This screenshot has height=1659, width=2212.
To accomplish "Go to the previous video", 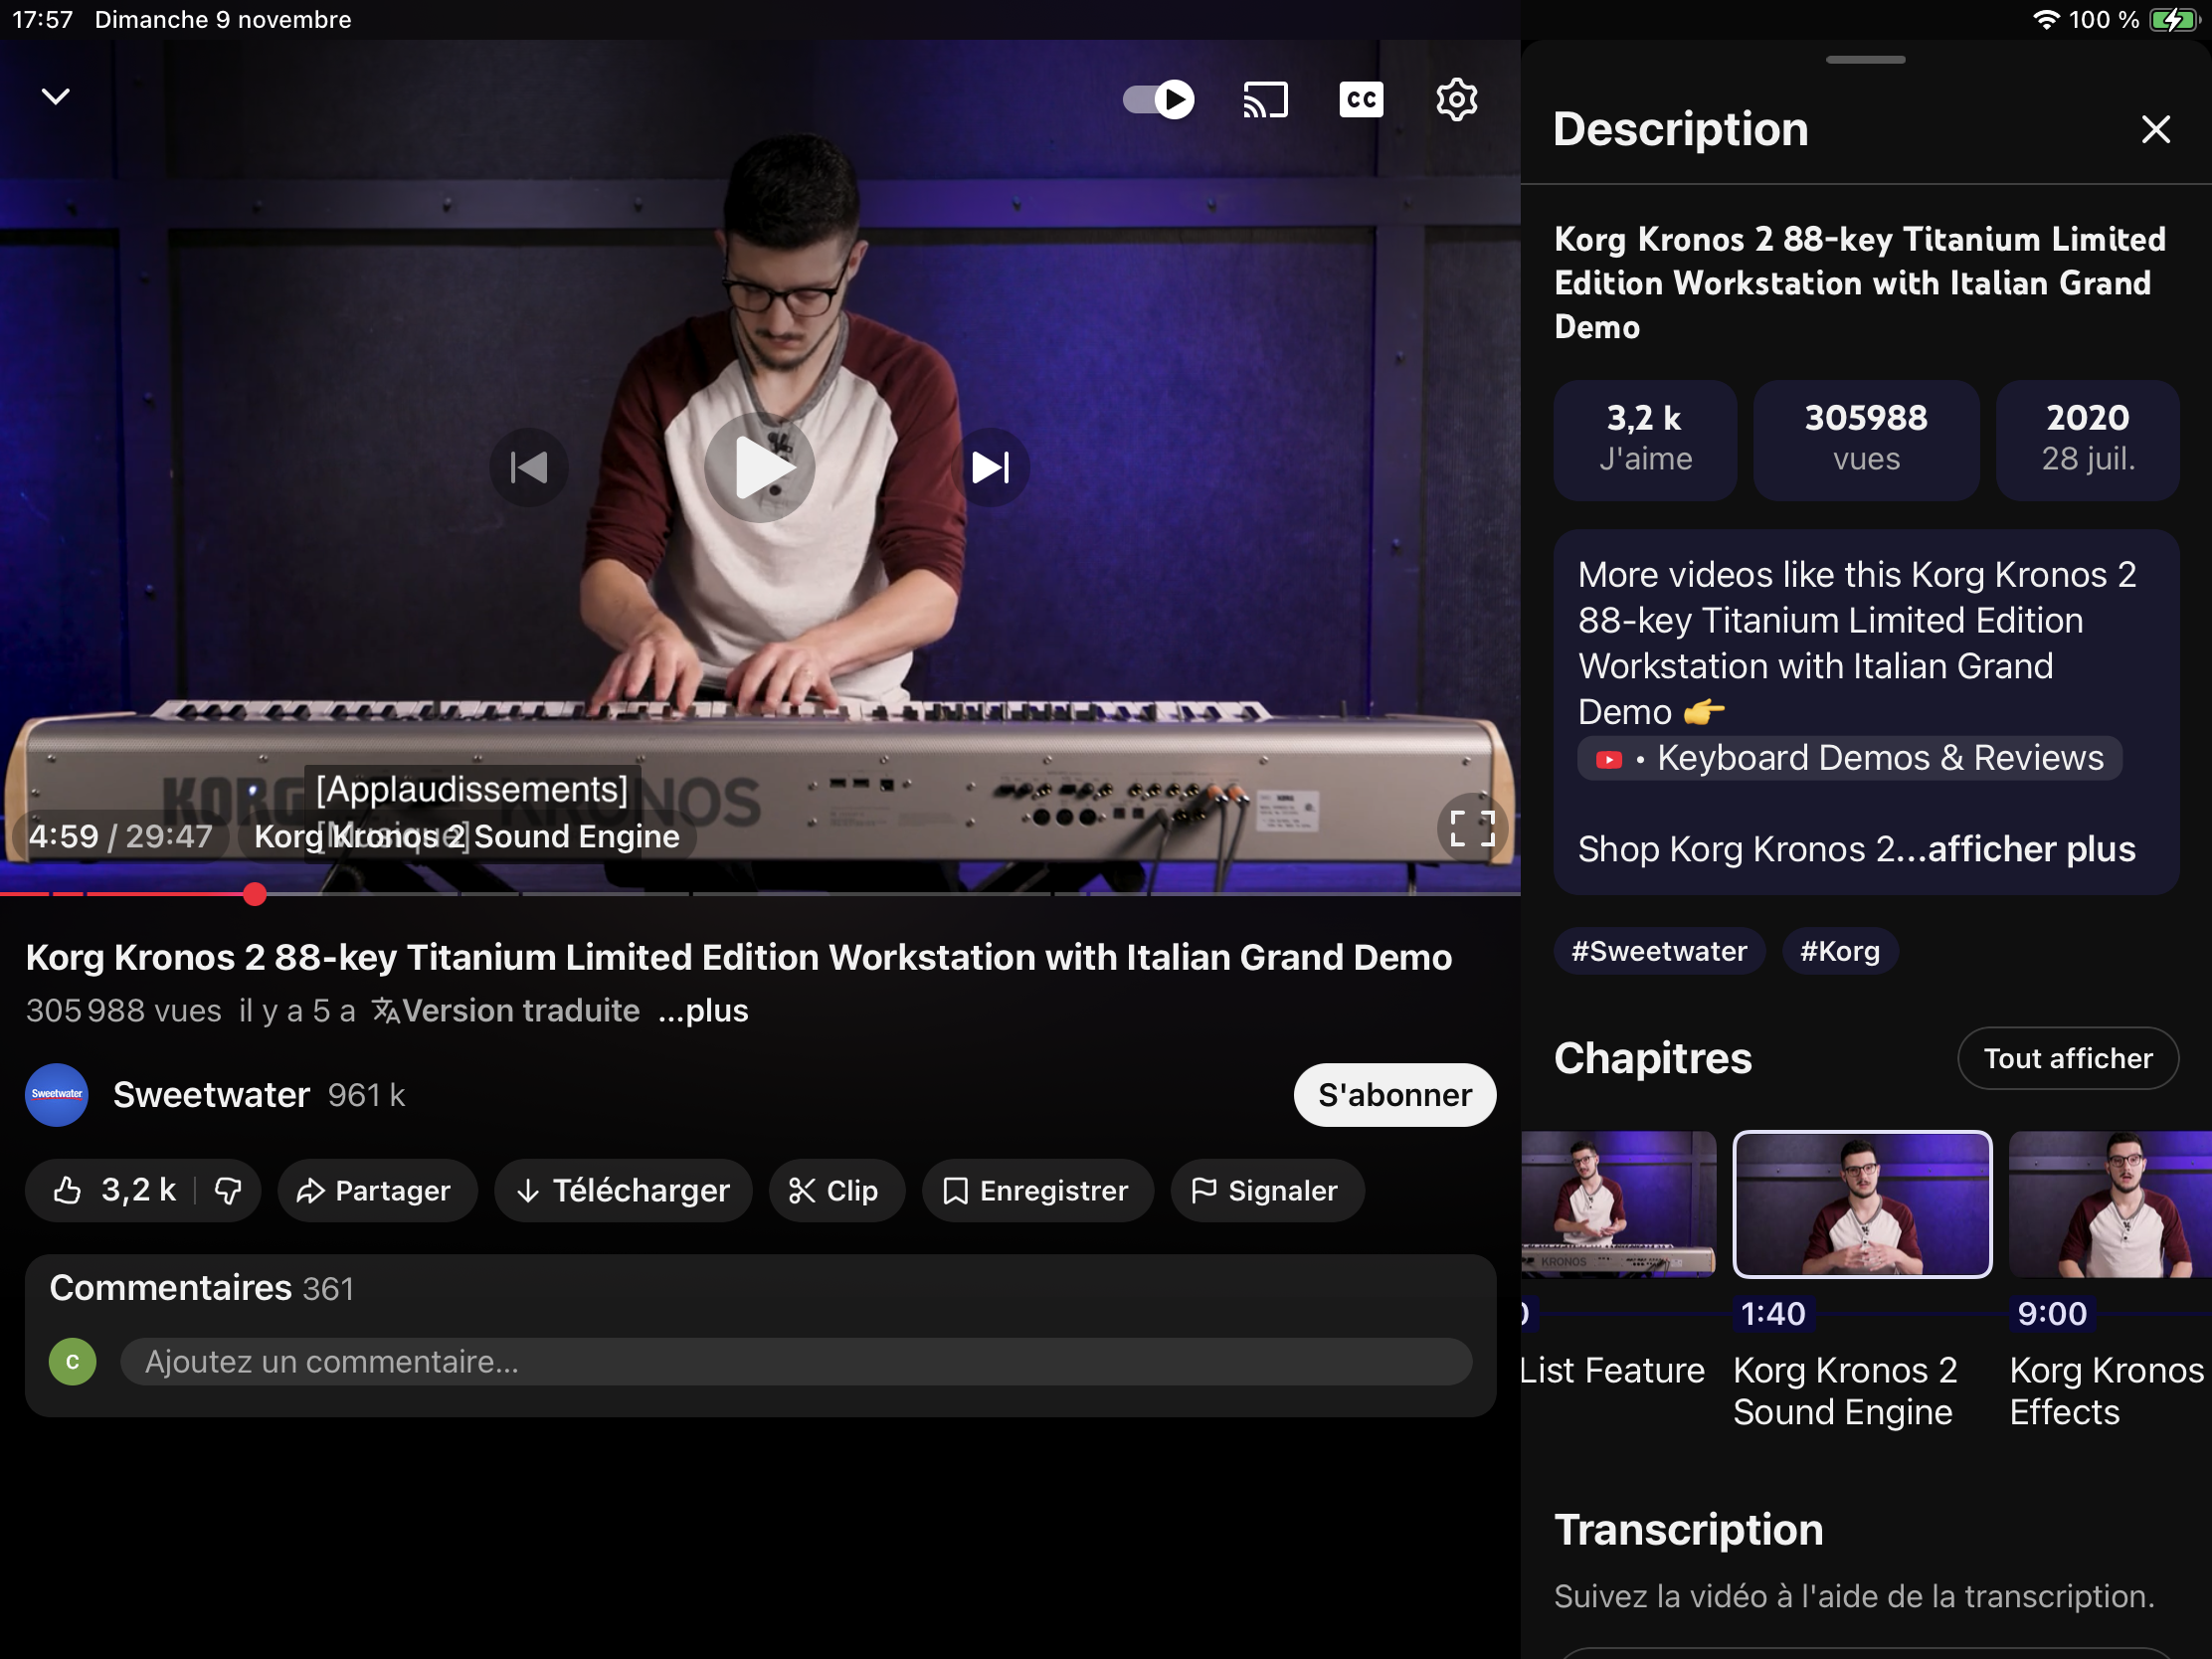I will [529, 467].
